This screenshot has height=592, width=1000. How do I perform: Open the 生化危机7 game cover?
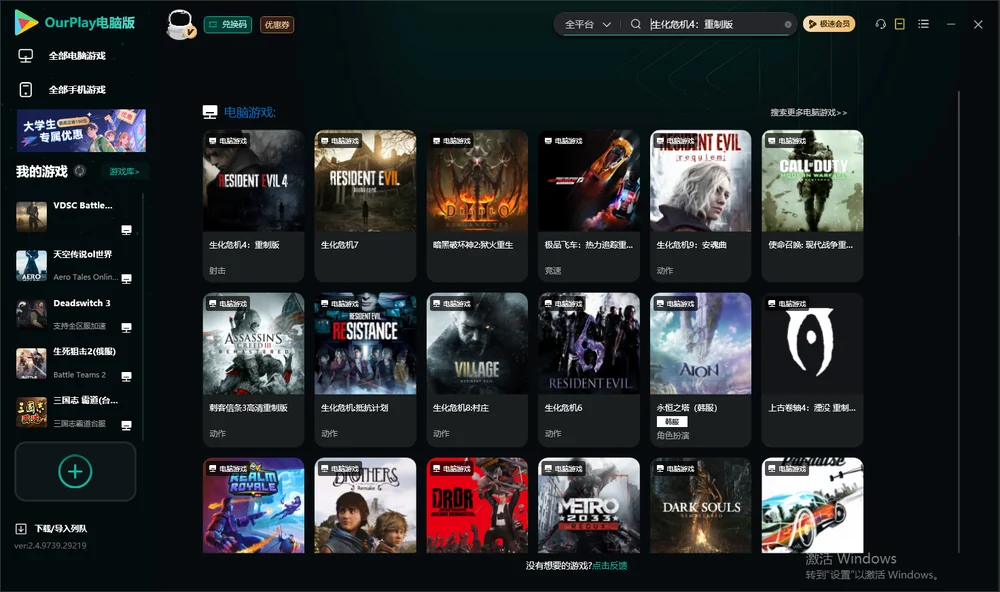365,181
